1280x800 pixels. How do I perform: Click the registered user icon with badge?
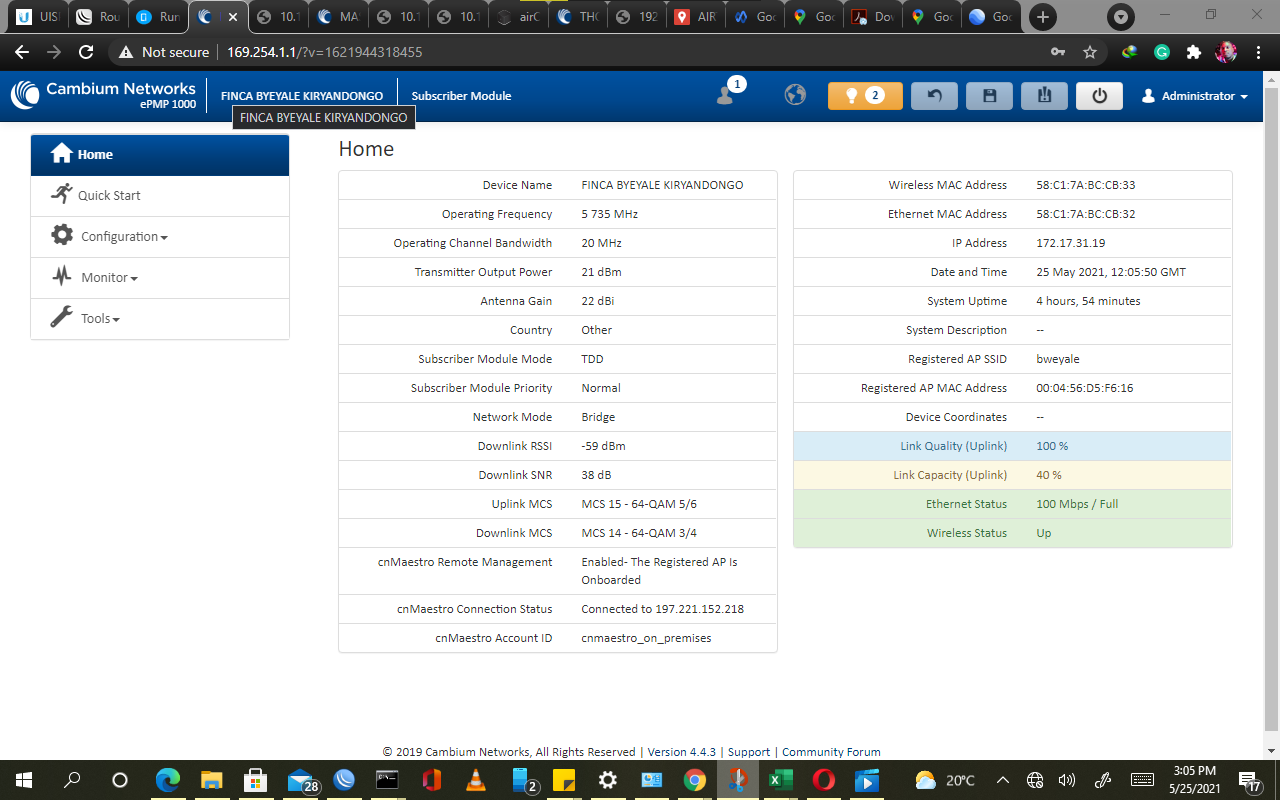click(x=727, y=95)
